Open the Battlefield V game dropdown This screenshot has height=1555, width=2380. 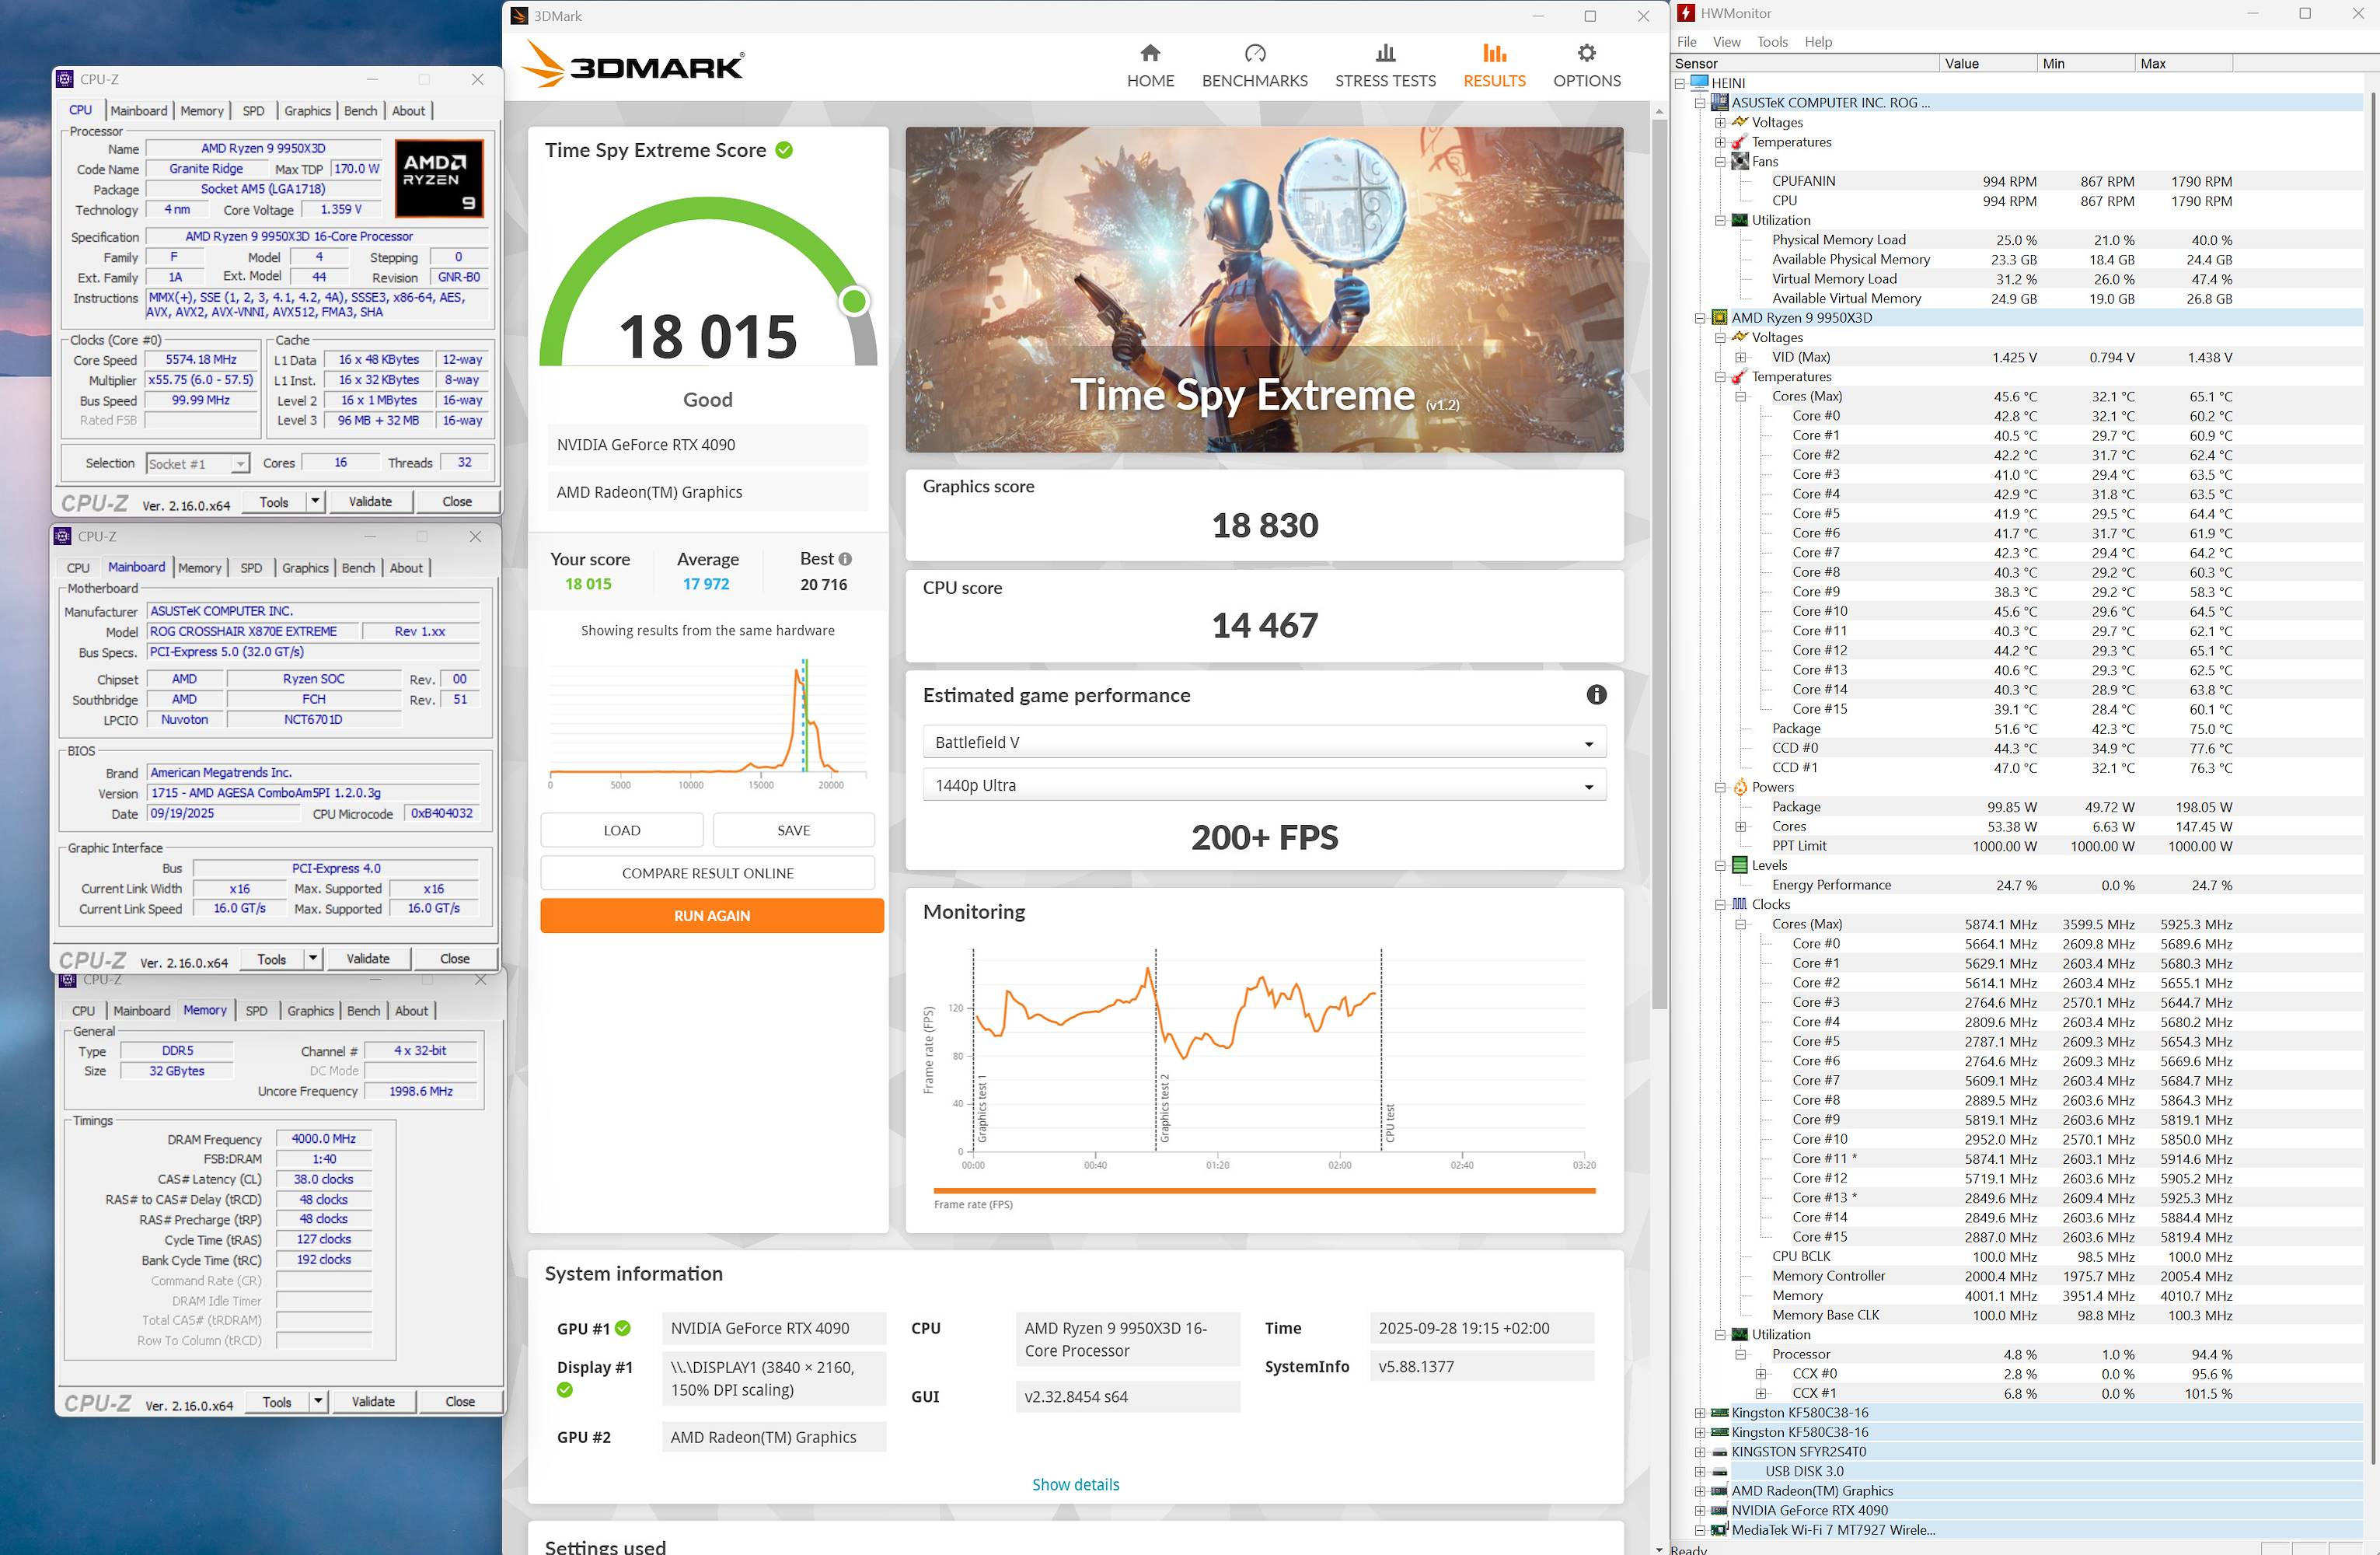1263,742
